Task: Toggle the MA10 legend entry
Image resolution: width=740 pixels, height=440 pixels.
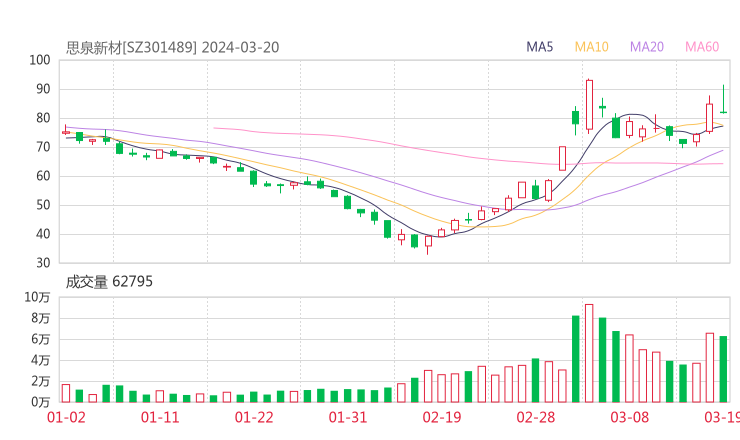Action: (591, 47)
